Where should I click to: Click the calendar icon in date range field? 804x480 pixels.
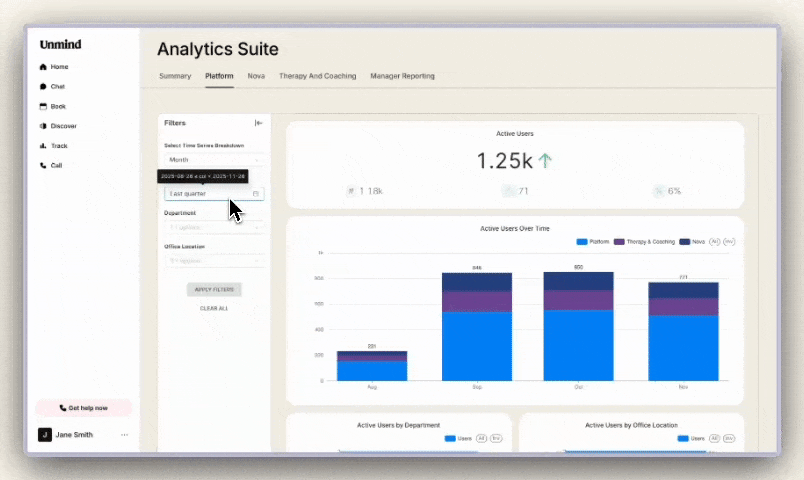pyautogui.click(x=256, y=193)
